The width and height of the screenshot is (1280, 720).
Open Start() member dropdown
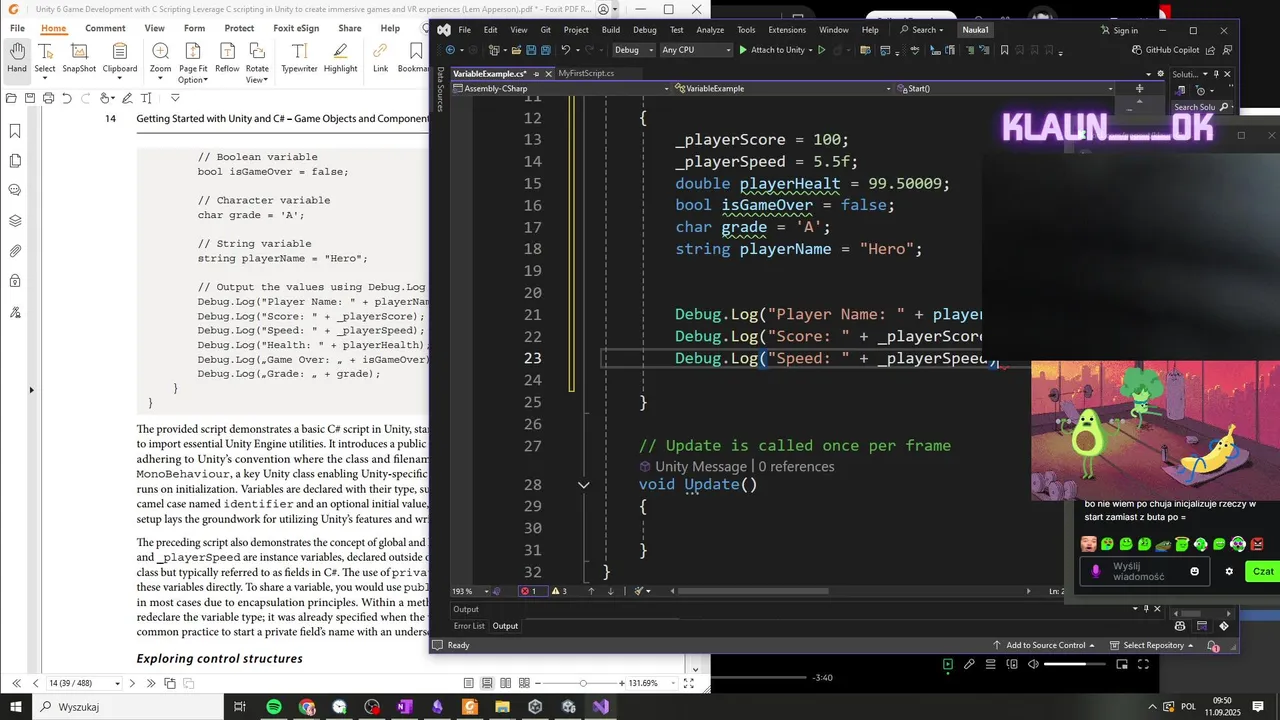pyautogui.click(x=1005, y=89)
